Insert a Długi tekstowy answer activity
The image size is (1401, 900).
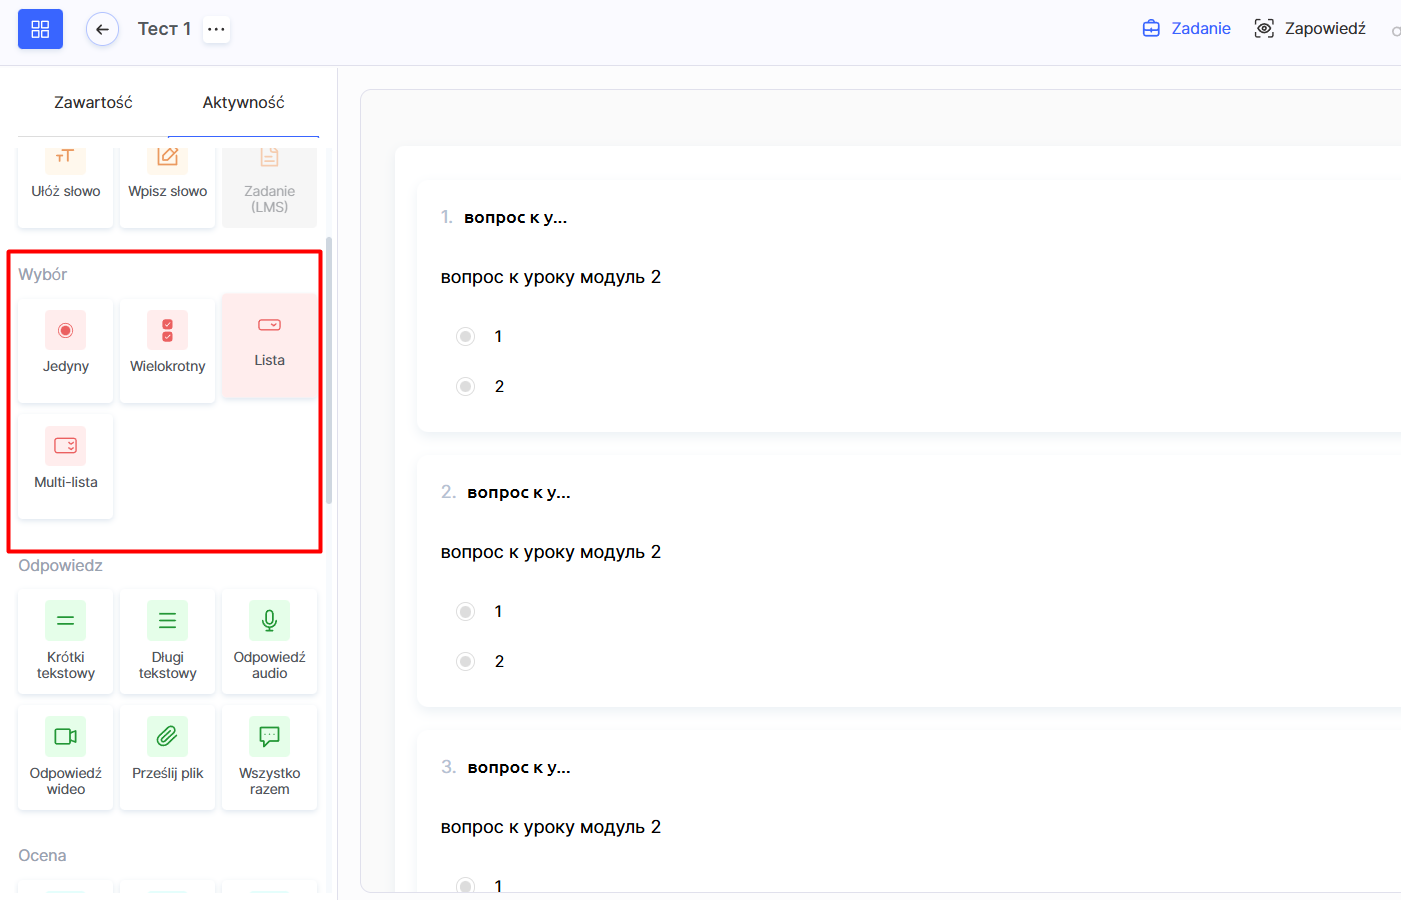pyautogui.click(x=168, y=640)
